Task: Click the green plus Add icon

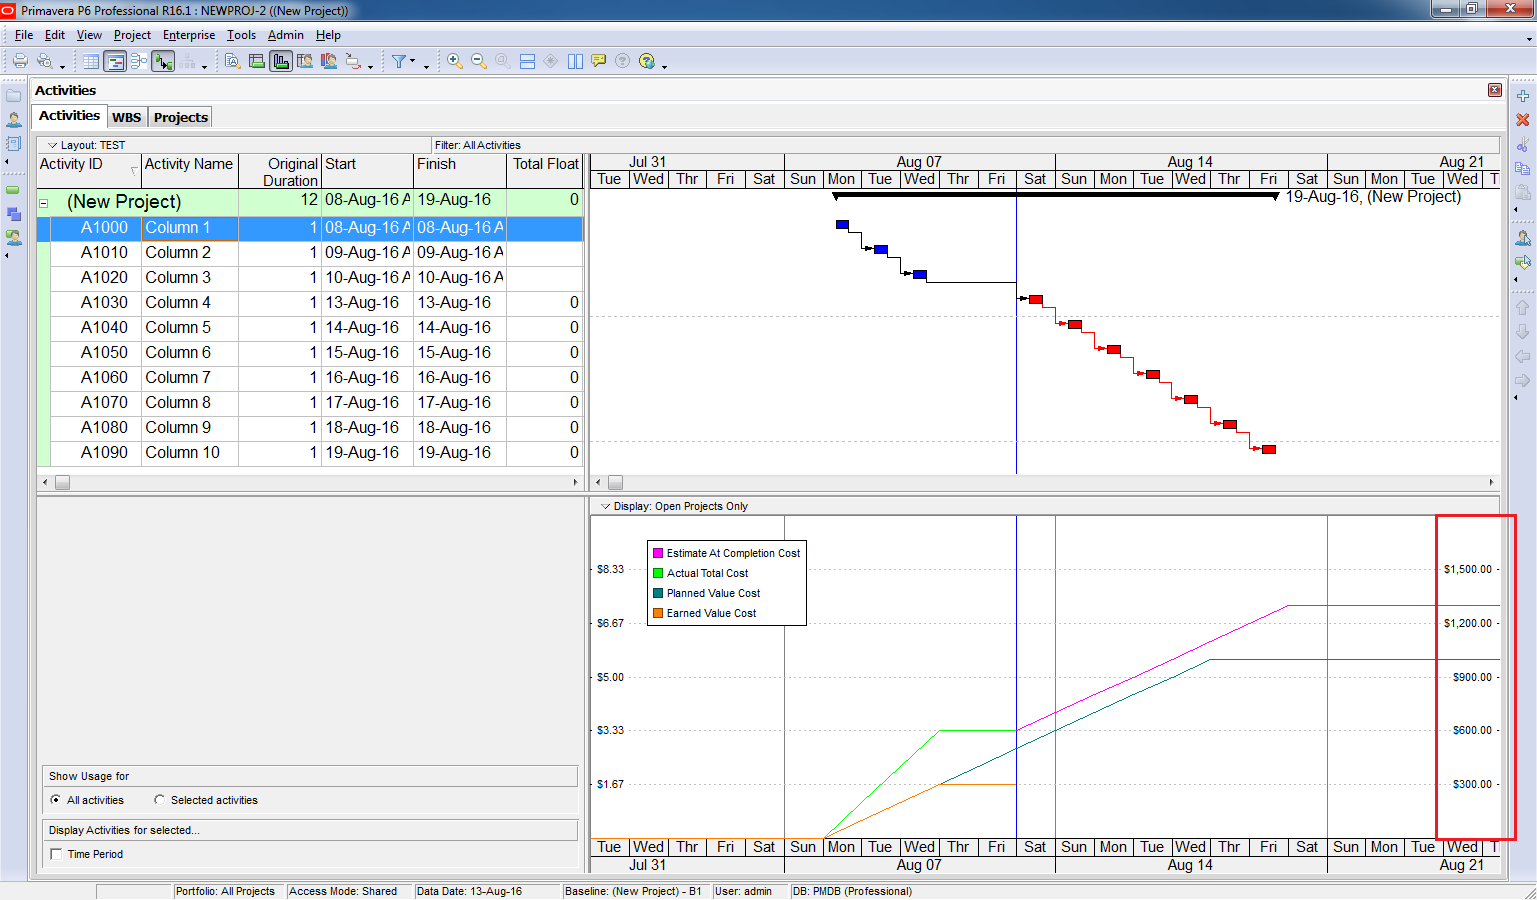Action: (x=1523, y=96)
